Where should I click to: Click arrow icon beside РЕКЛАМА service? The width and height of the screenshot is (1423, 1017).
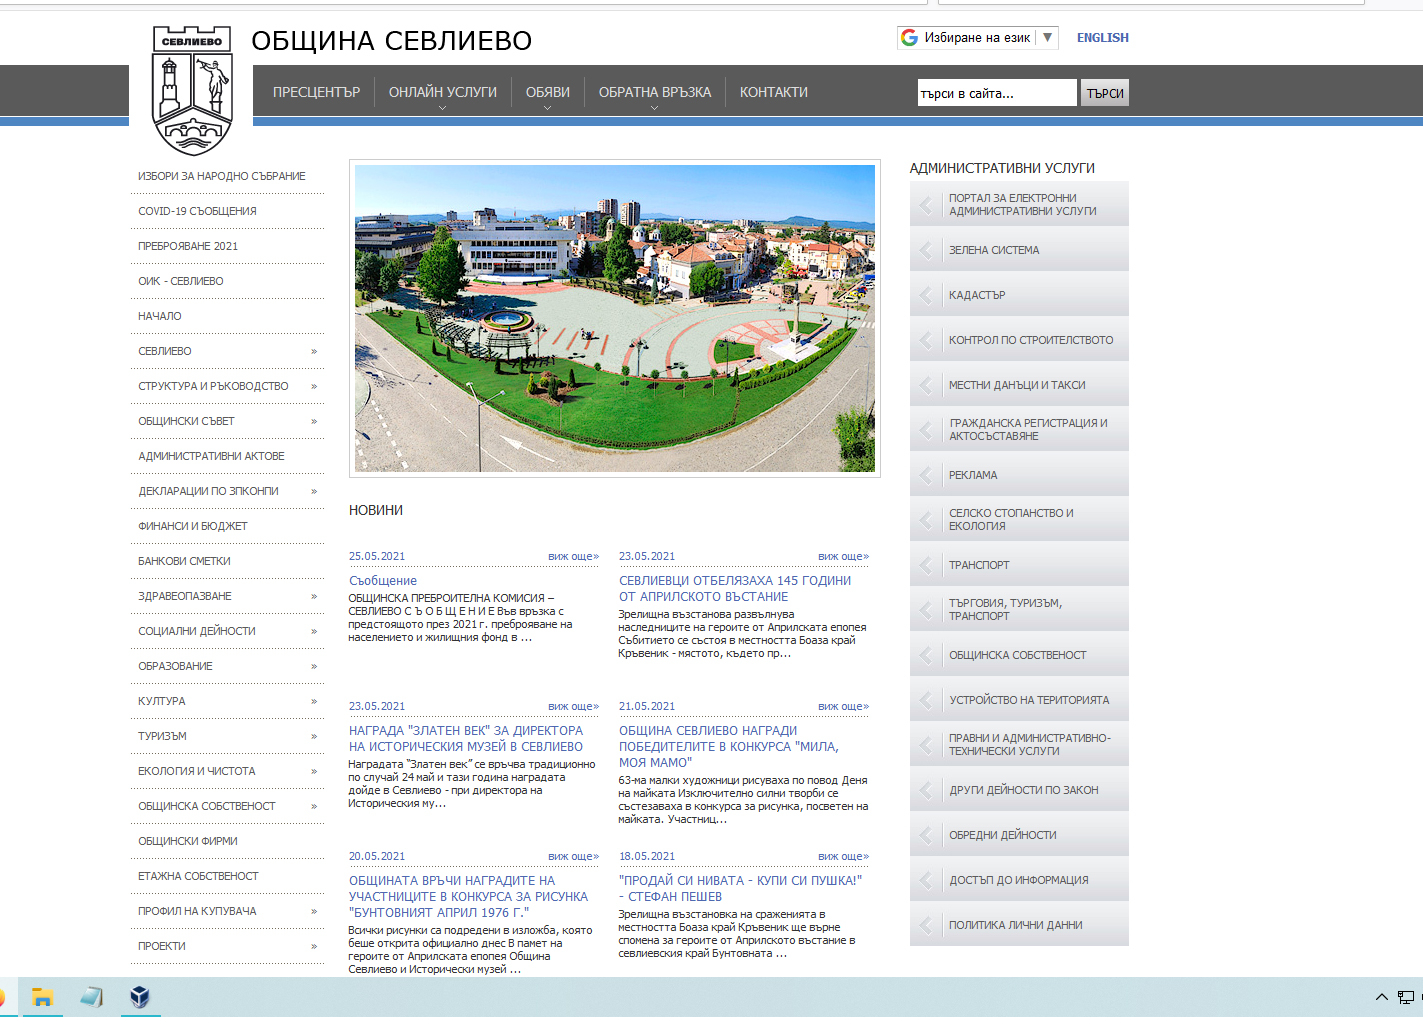(926, 475)
